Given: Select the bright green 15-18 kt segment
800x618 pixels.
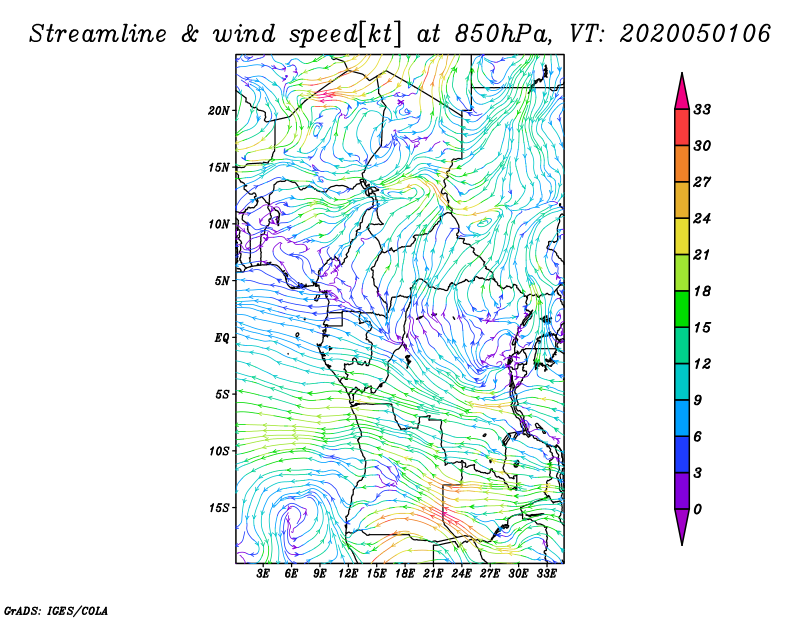Looking at the screenshot, I should (682, 309).
